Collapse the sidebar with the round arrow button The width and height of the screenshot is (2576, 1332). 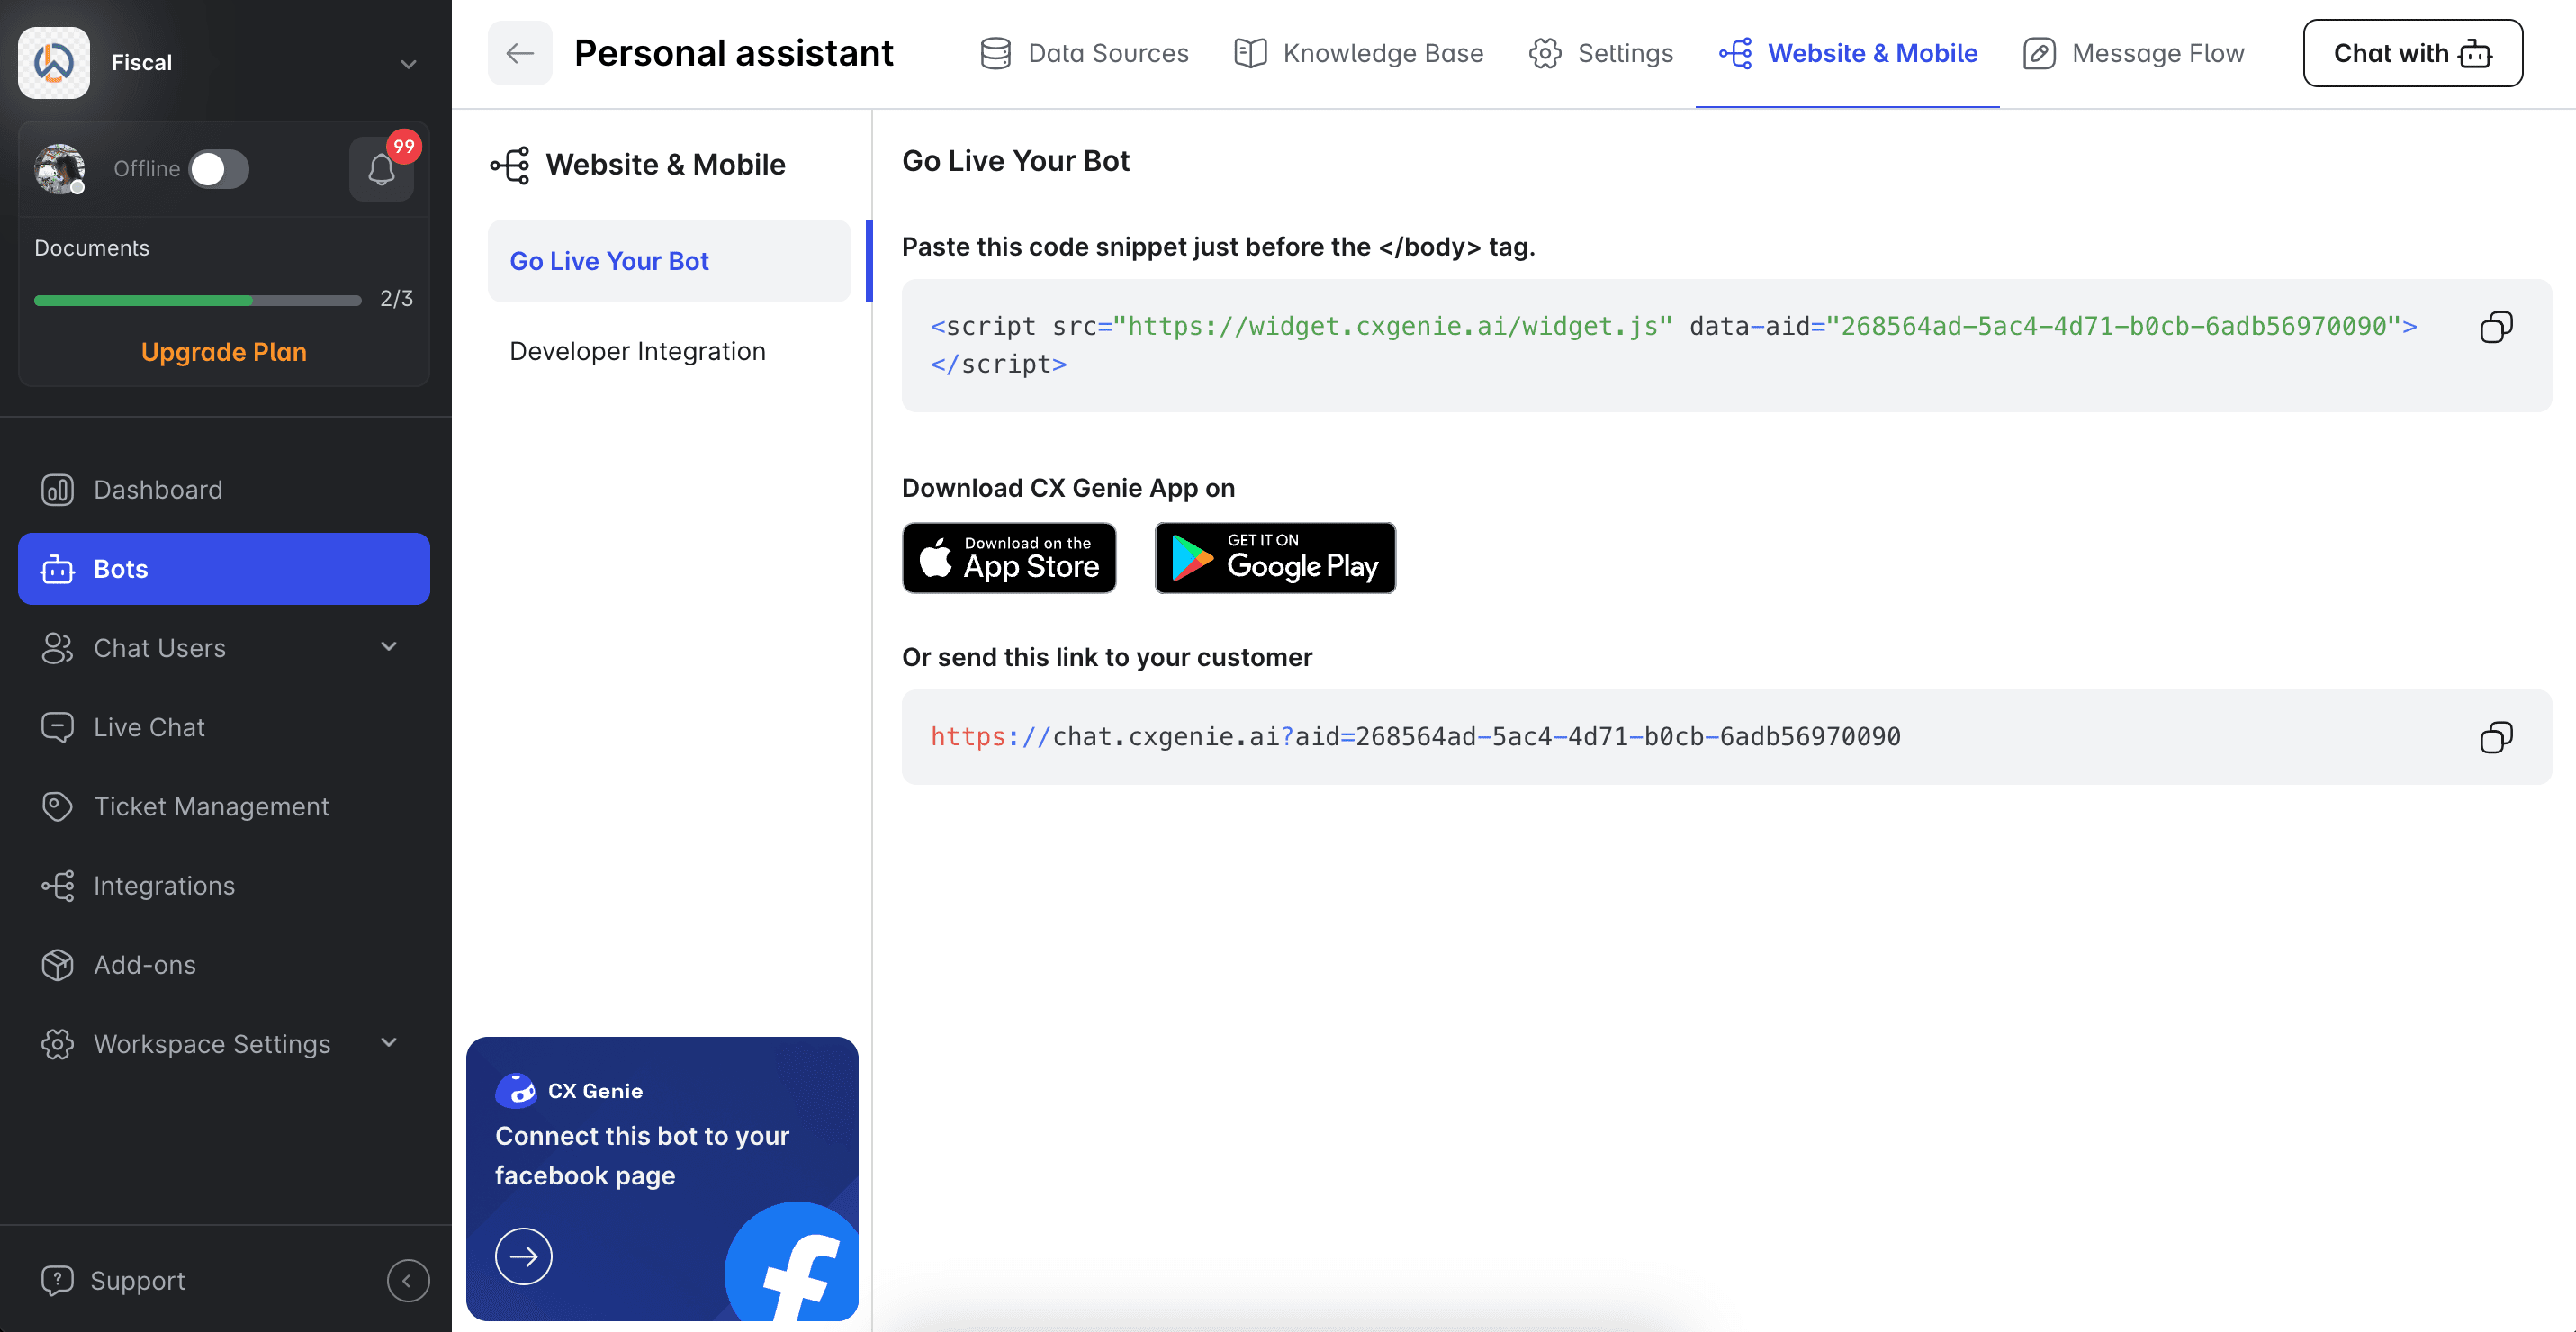[408, 1280]
